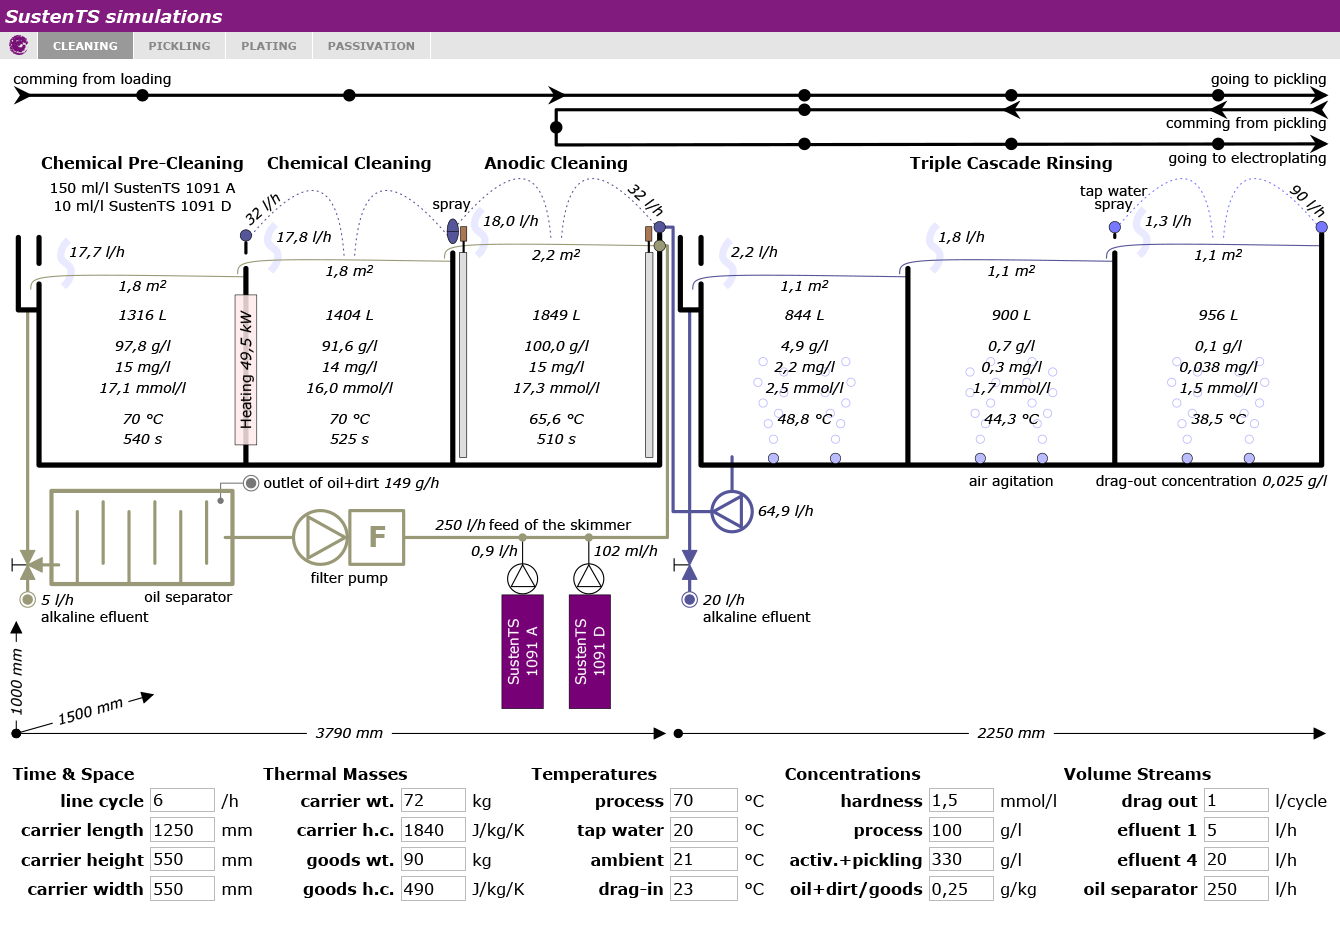Click the carrier length input field
Viewport: 1340px width, 950px height.
[182, 830]
